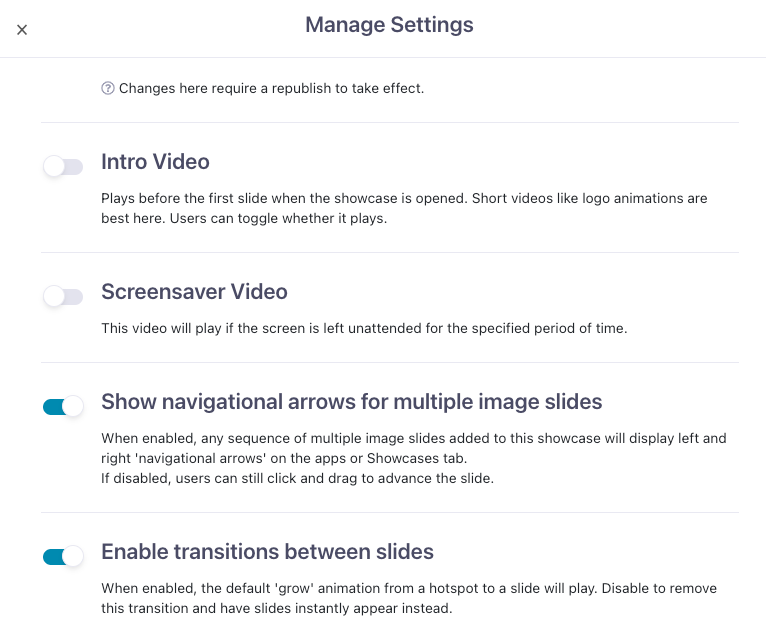Click the republish help question-mark icon
This screenshot has width=766, height=643.
click(107, 88)
